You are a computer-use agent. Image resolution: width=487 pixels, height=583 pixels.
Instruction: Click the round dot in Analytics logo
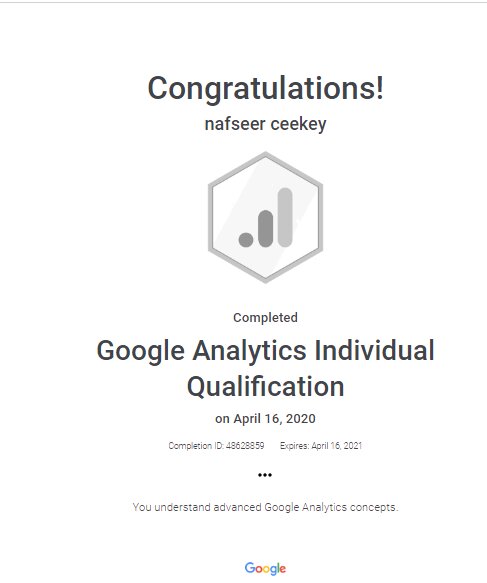246,240
